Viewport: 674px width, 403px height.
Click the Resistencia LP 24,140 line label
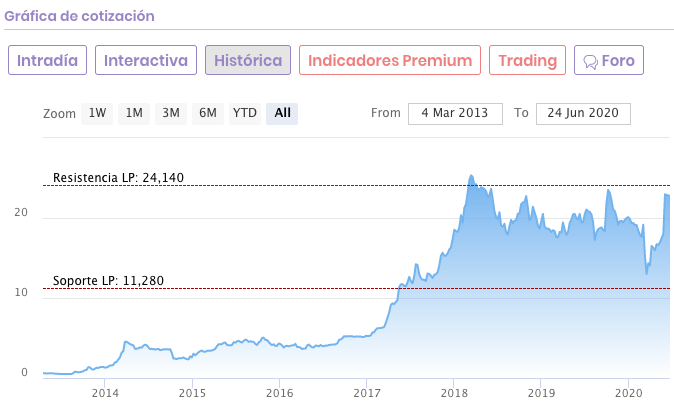[x=118, y=178]
